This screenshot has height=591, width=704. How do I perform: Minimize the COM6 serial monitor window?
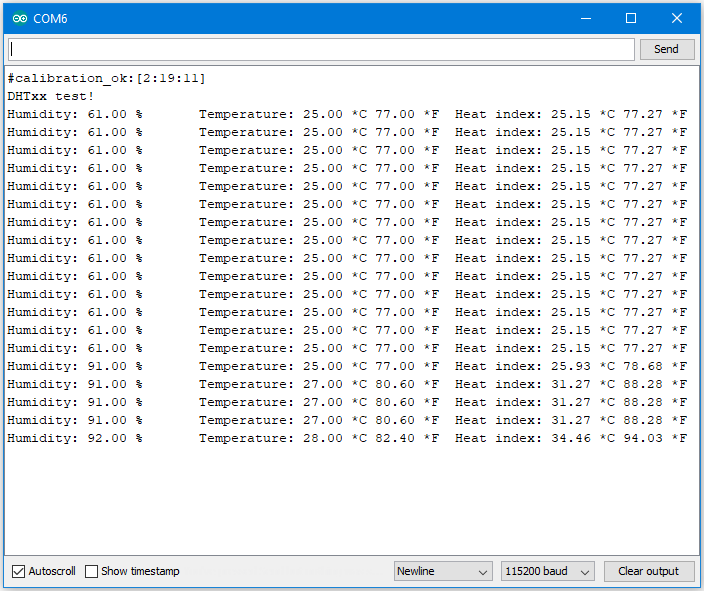[585, 18]
